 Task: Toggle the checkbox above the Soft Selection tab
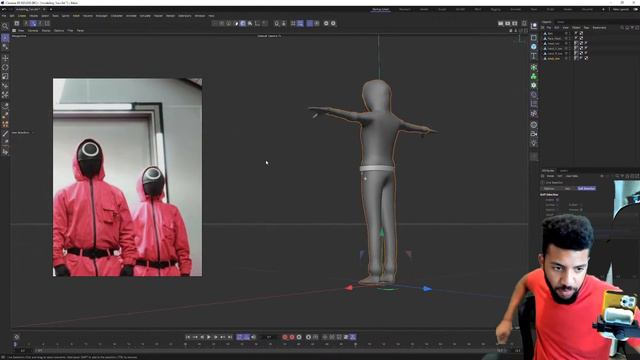pyautogui.click(x=543, y=182)
